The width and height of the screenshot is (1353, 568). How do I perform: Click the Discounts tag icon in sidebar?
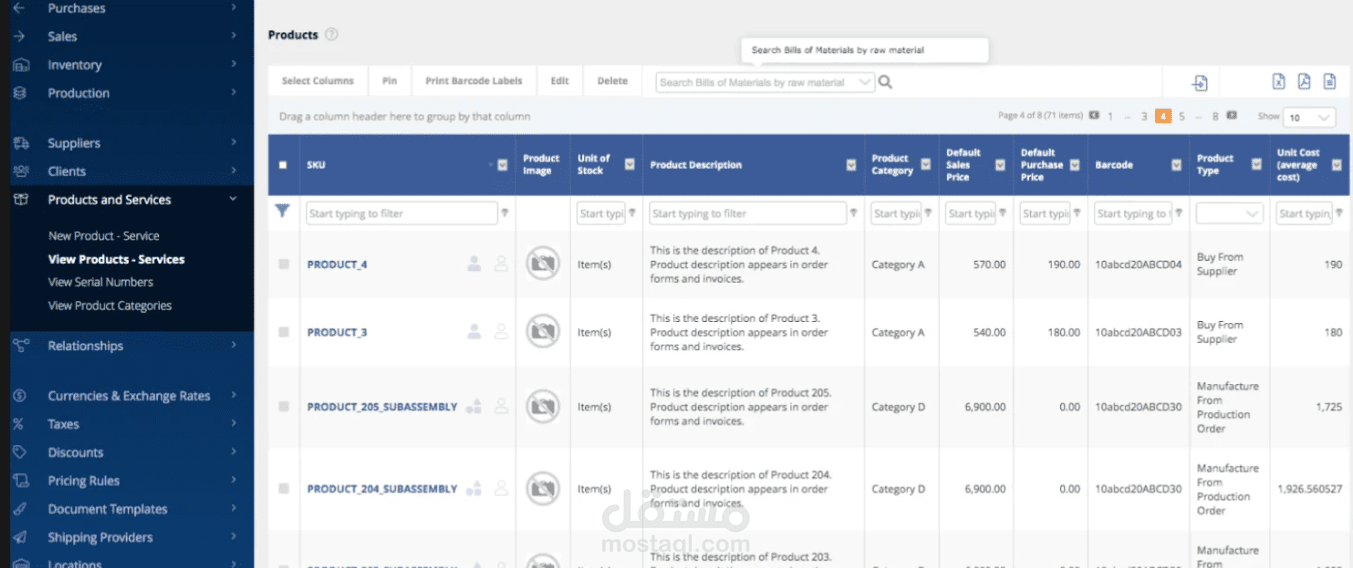pos(19,452)
